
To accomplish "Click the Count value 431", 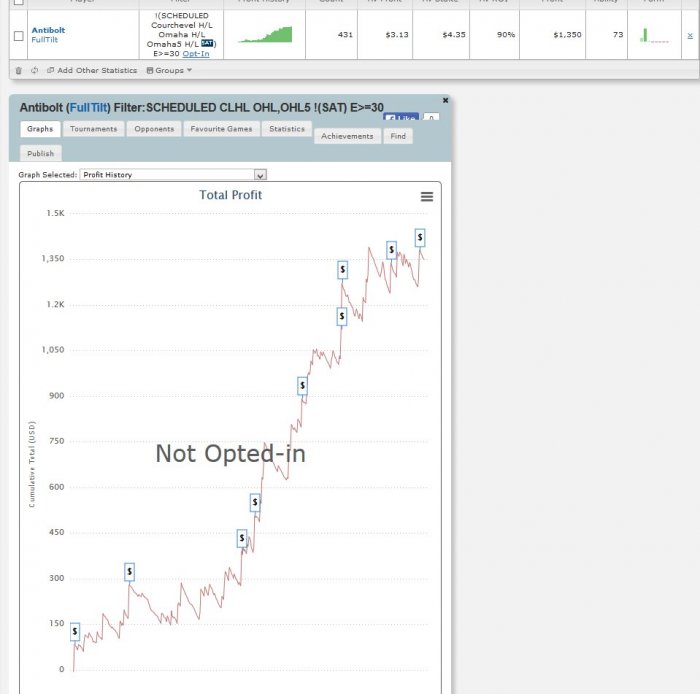I will point(345,35).
